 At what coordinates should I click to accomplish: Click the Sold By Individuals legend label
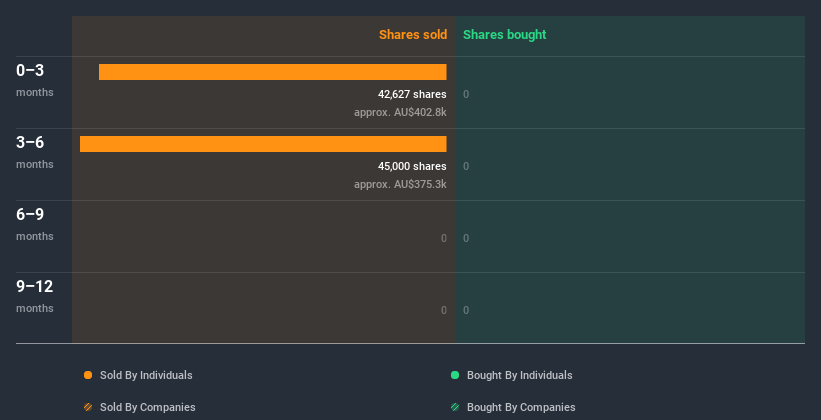click(146, 375)
